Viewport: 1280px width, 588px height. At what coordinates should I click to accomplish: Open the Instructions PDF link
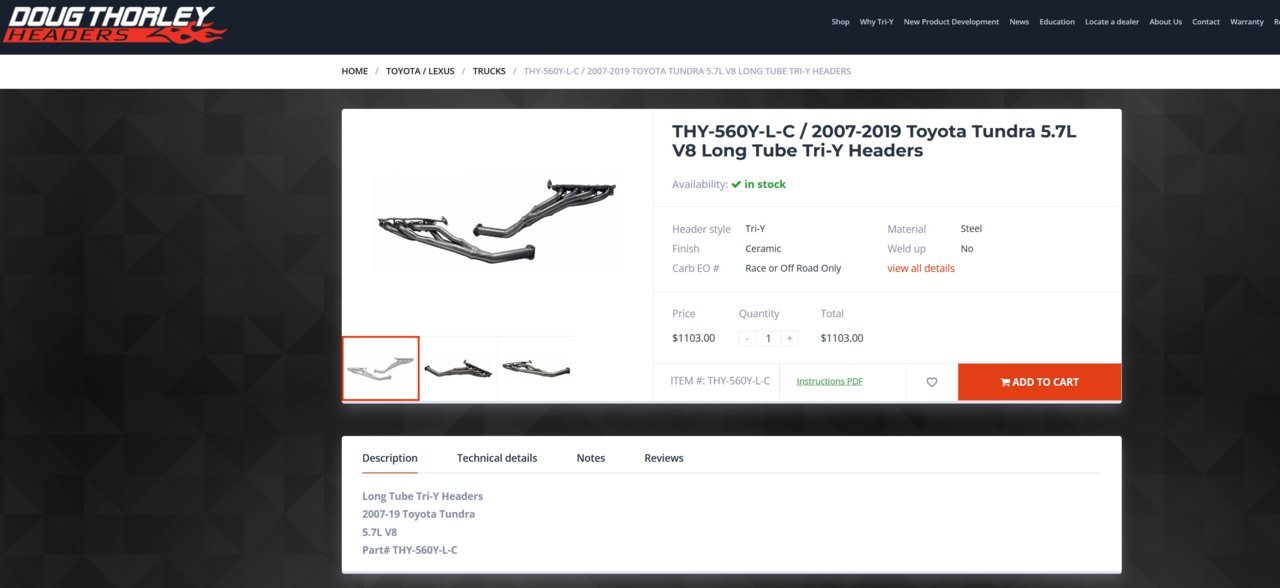click(829, 381)
